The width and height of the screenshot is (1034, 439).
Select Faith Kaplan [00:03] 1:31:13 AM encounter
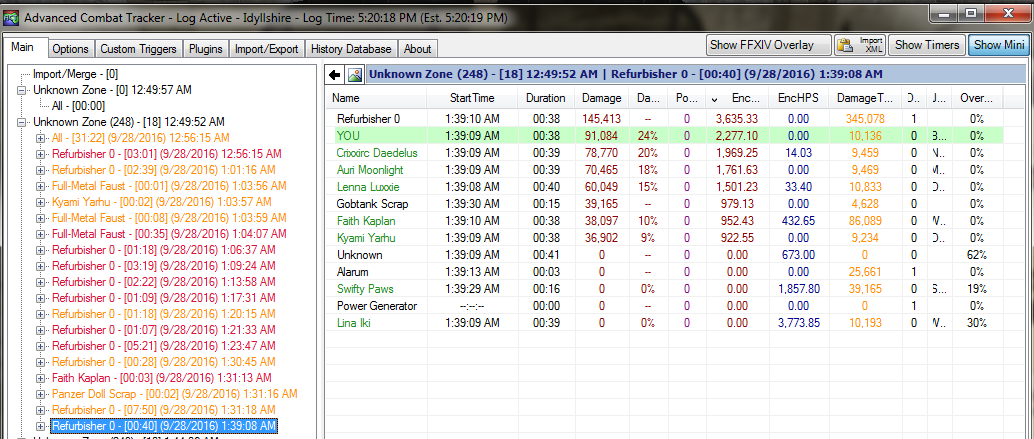pyautogui.click(x=162, y=378)
